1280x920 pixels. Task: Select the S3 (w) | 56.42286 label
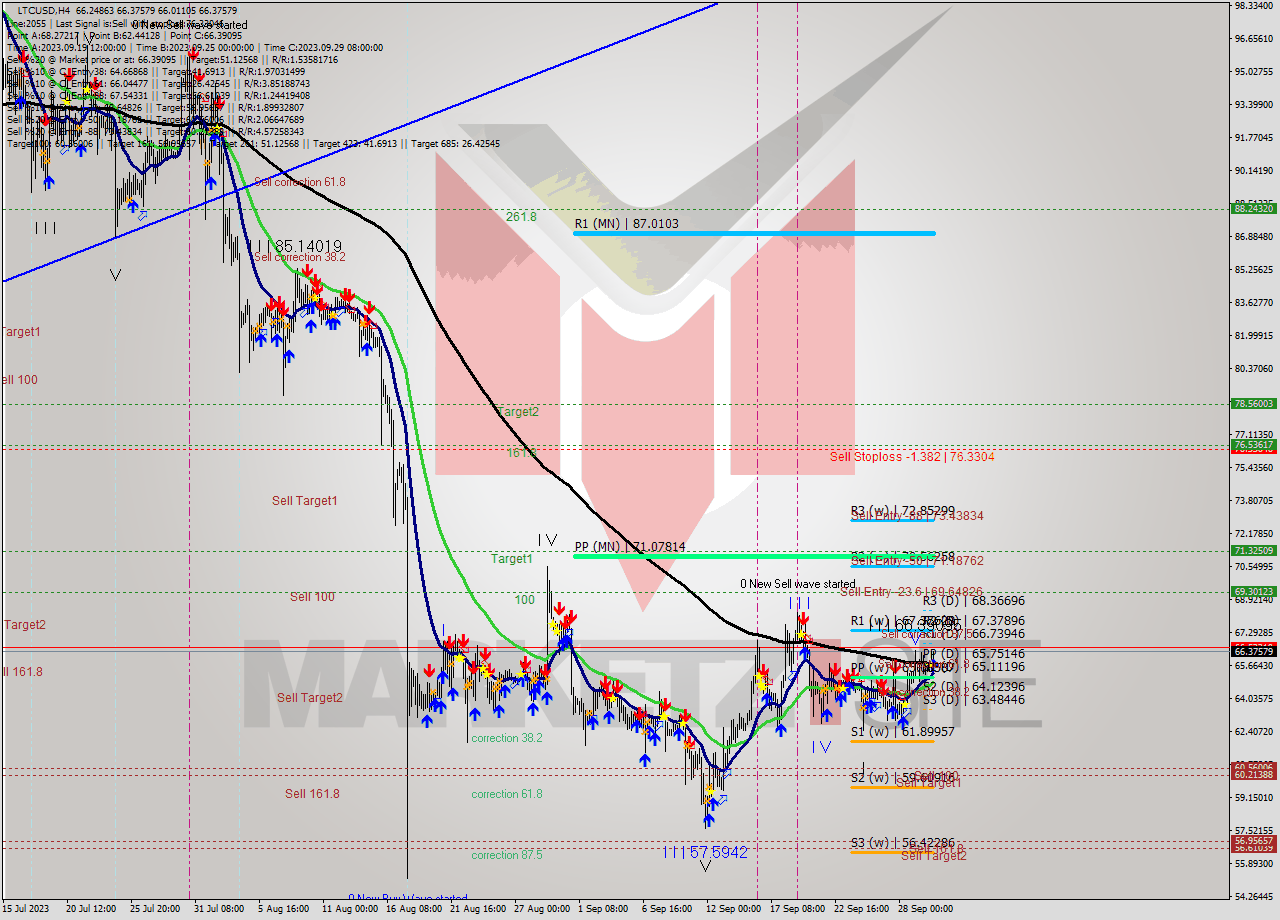(x=903, y=843)
